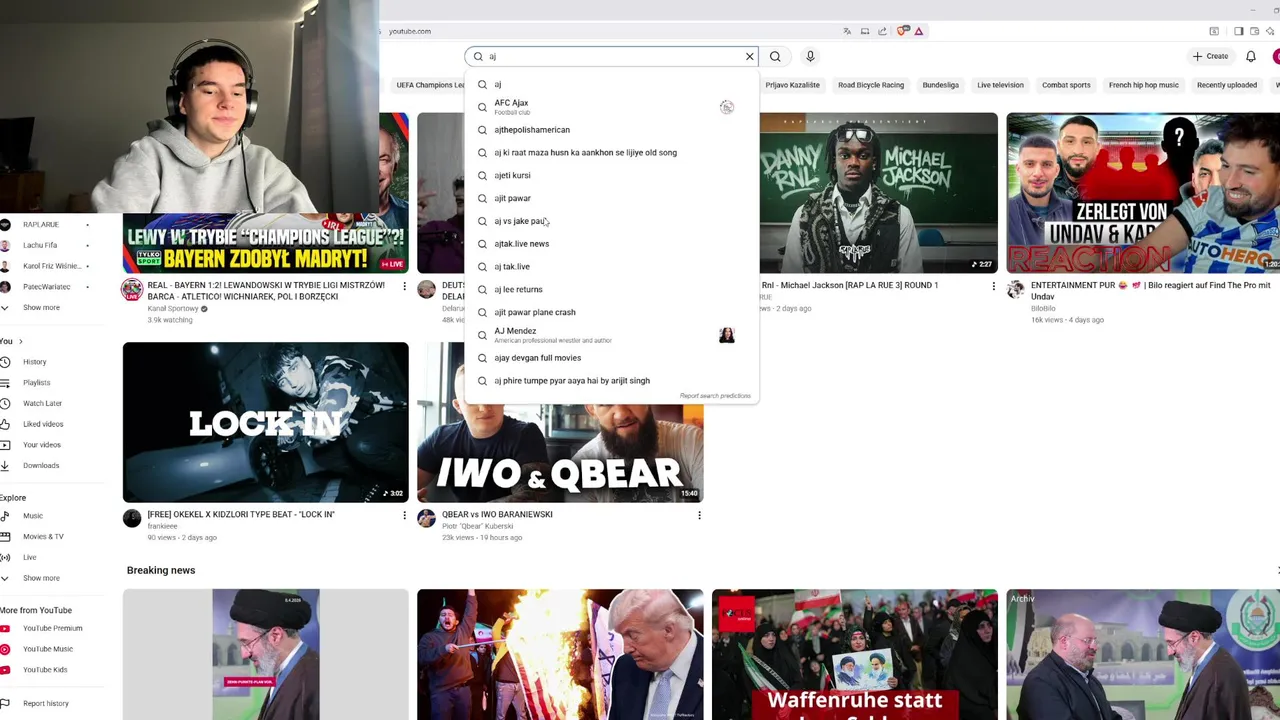Open Playlists in the sidebar
Viewport: 1280px width, 720px height.
pos(36,383)
